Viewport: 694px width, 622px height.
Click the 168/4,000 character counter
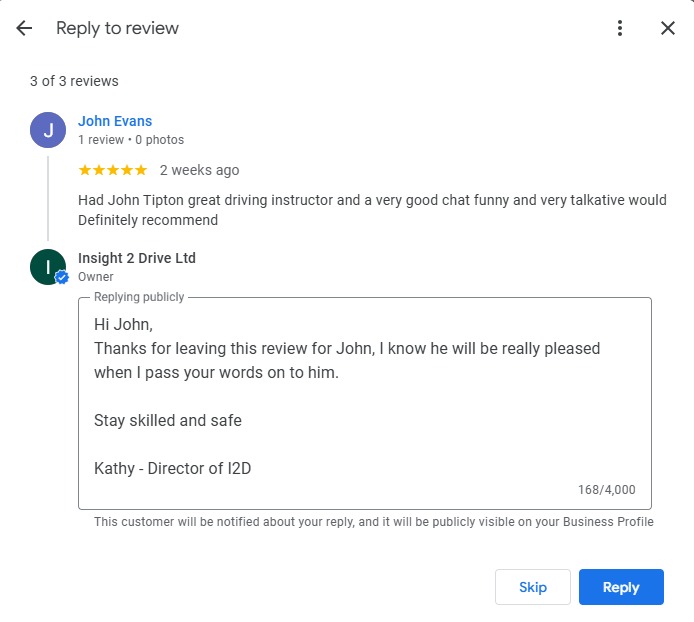coord(606,490)
